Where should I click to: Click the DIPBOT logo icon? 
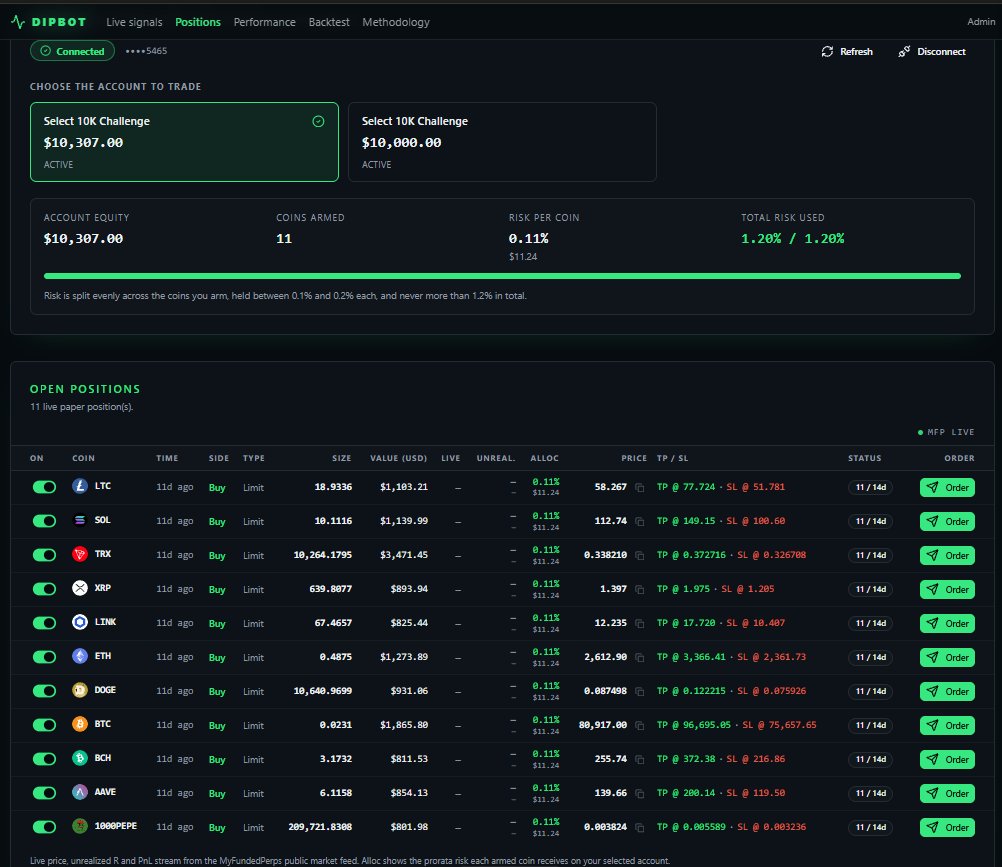pyautogui.click(x=18, y=22)
